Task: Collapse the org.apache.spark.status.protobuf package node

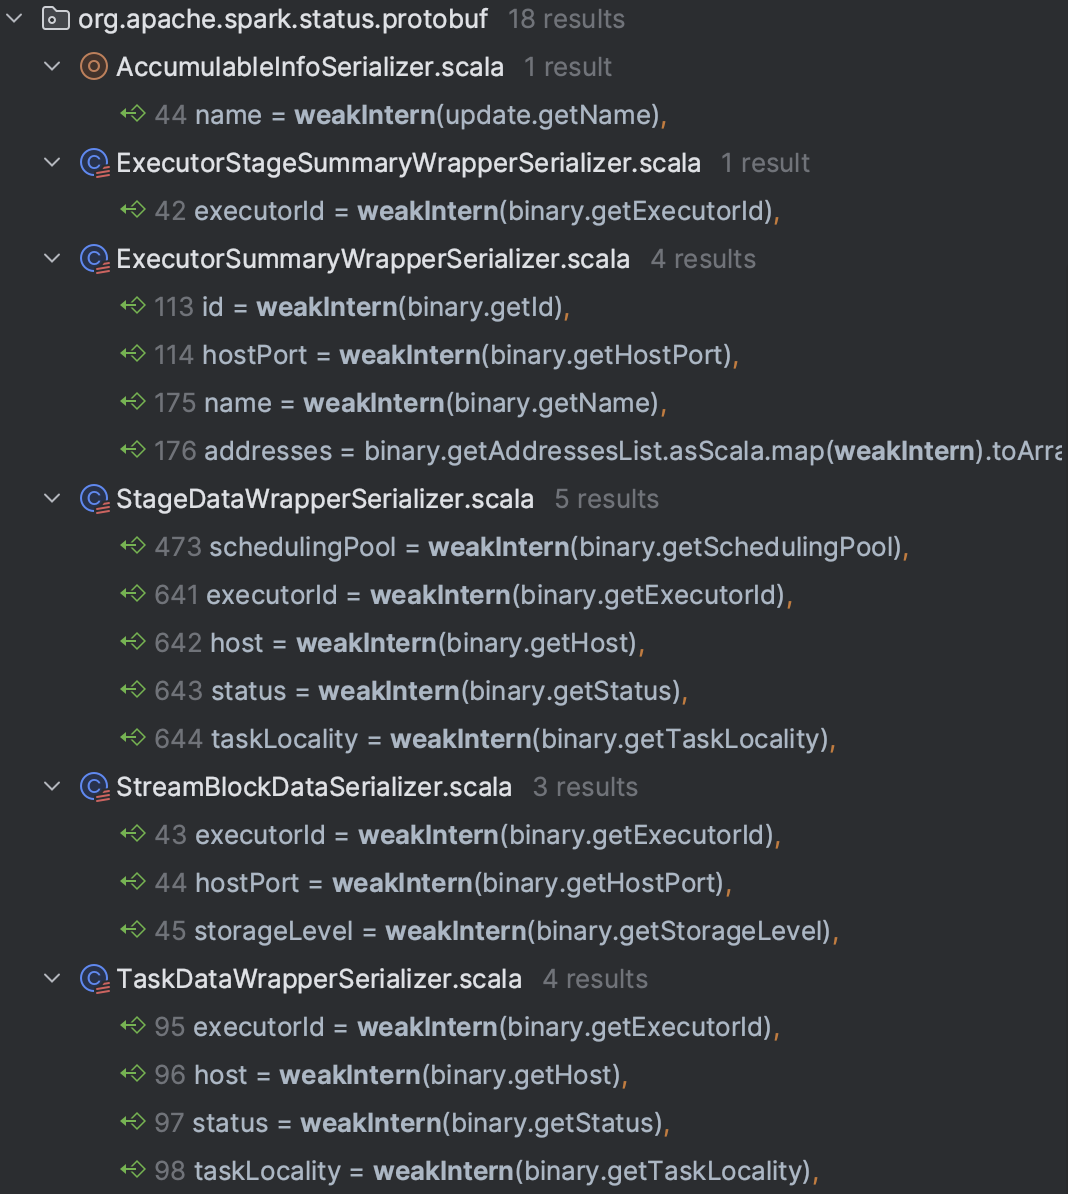Action: point(14,18)
